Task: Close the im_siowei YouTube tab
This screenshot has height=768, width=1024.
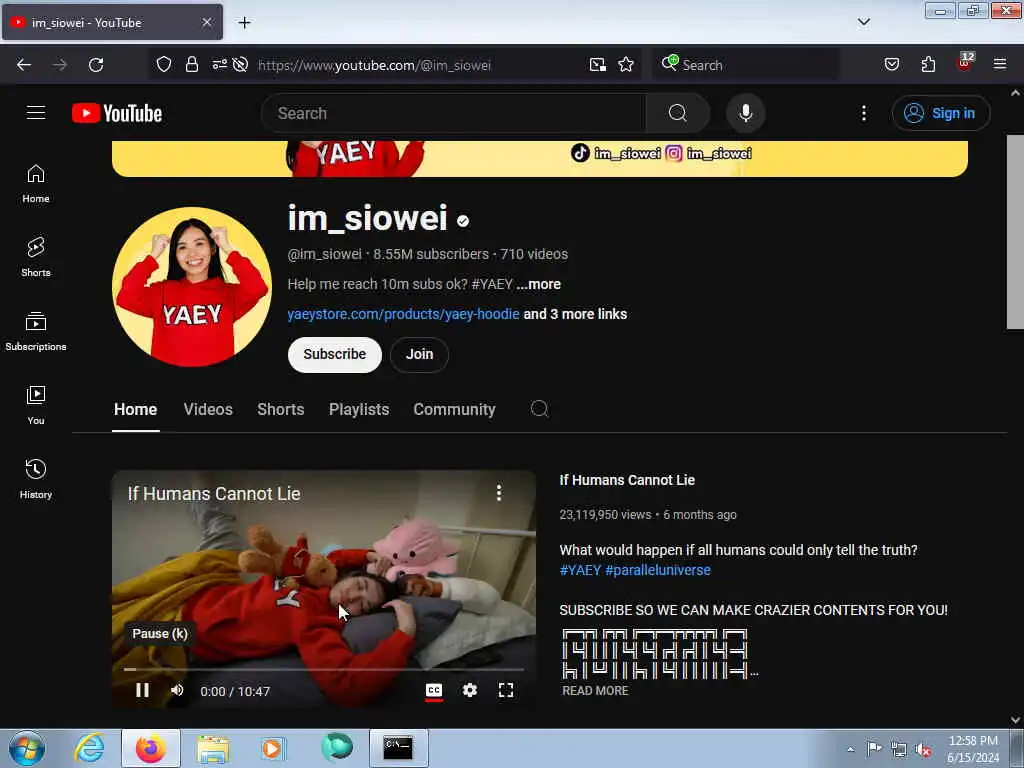Action: click(206, 22)
